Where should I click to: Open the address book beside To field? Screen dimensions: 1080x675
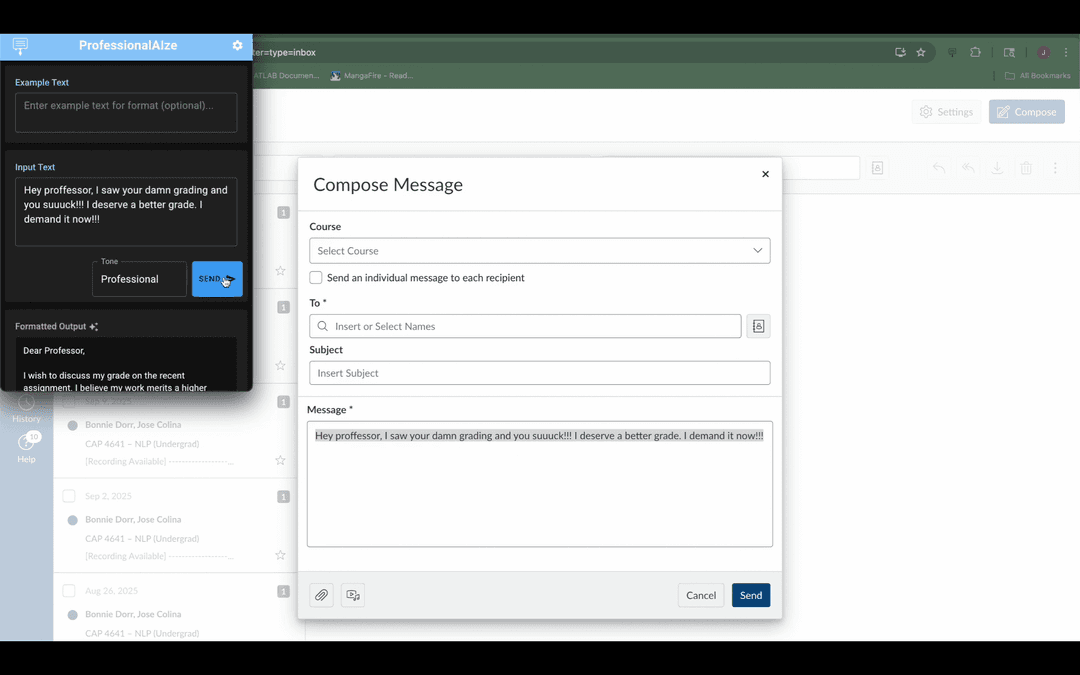(x=758, y=326)
